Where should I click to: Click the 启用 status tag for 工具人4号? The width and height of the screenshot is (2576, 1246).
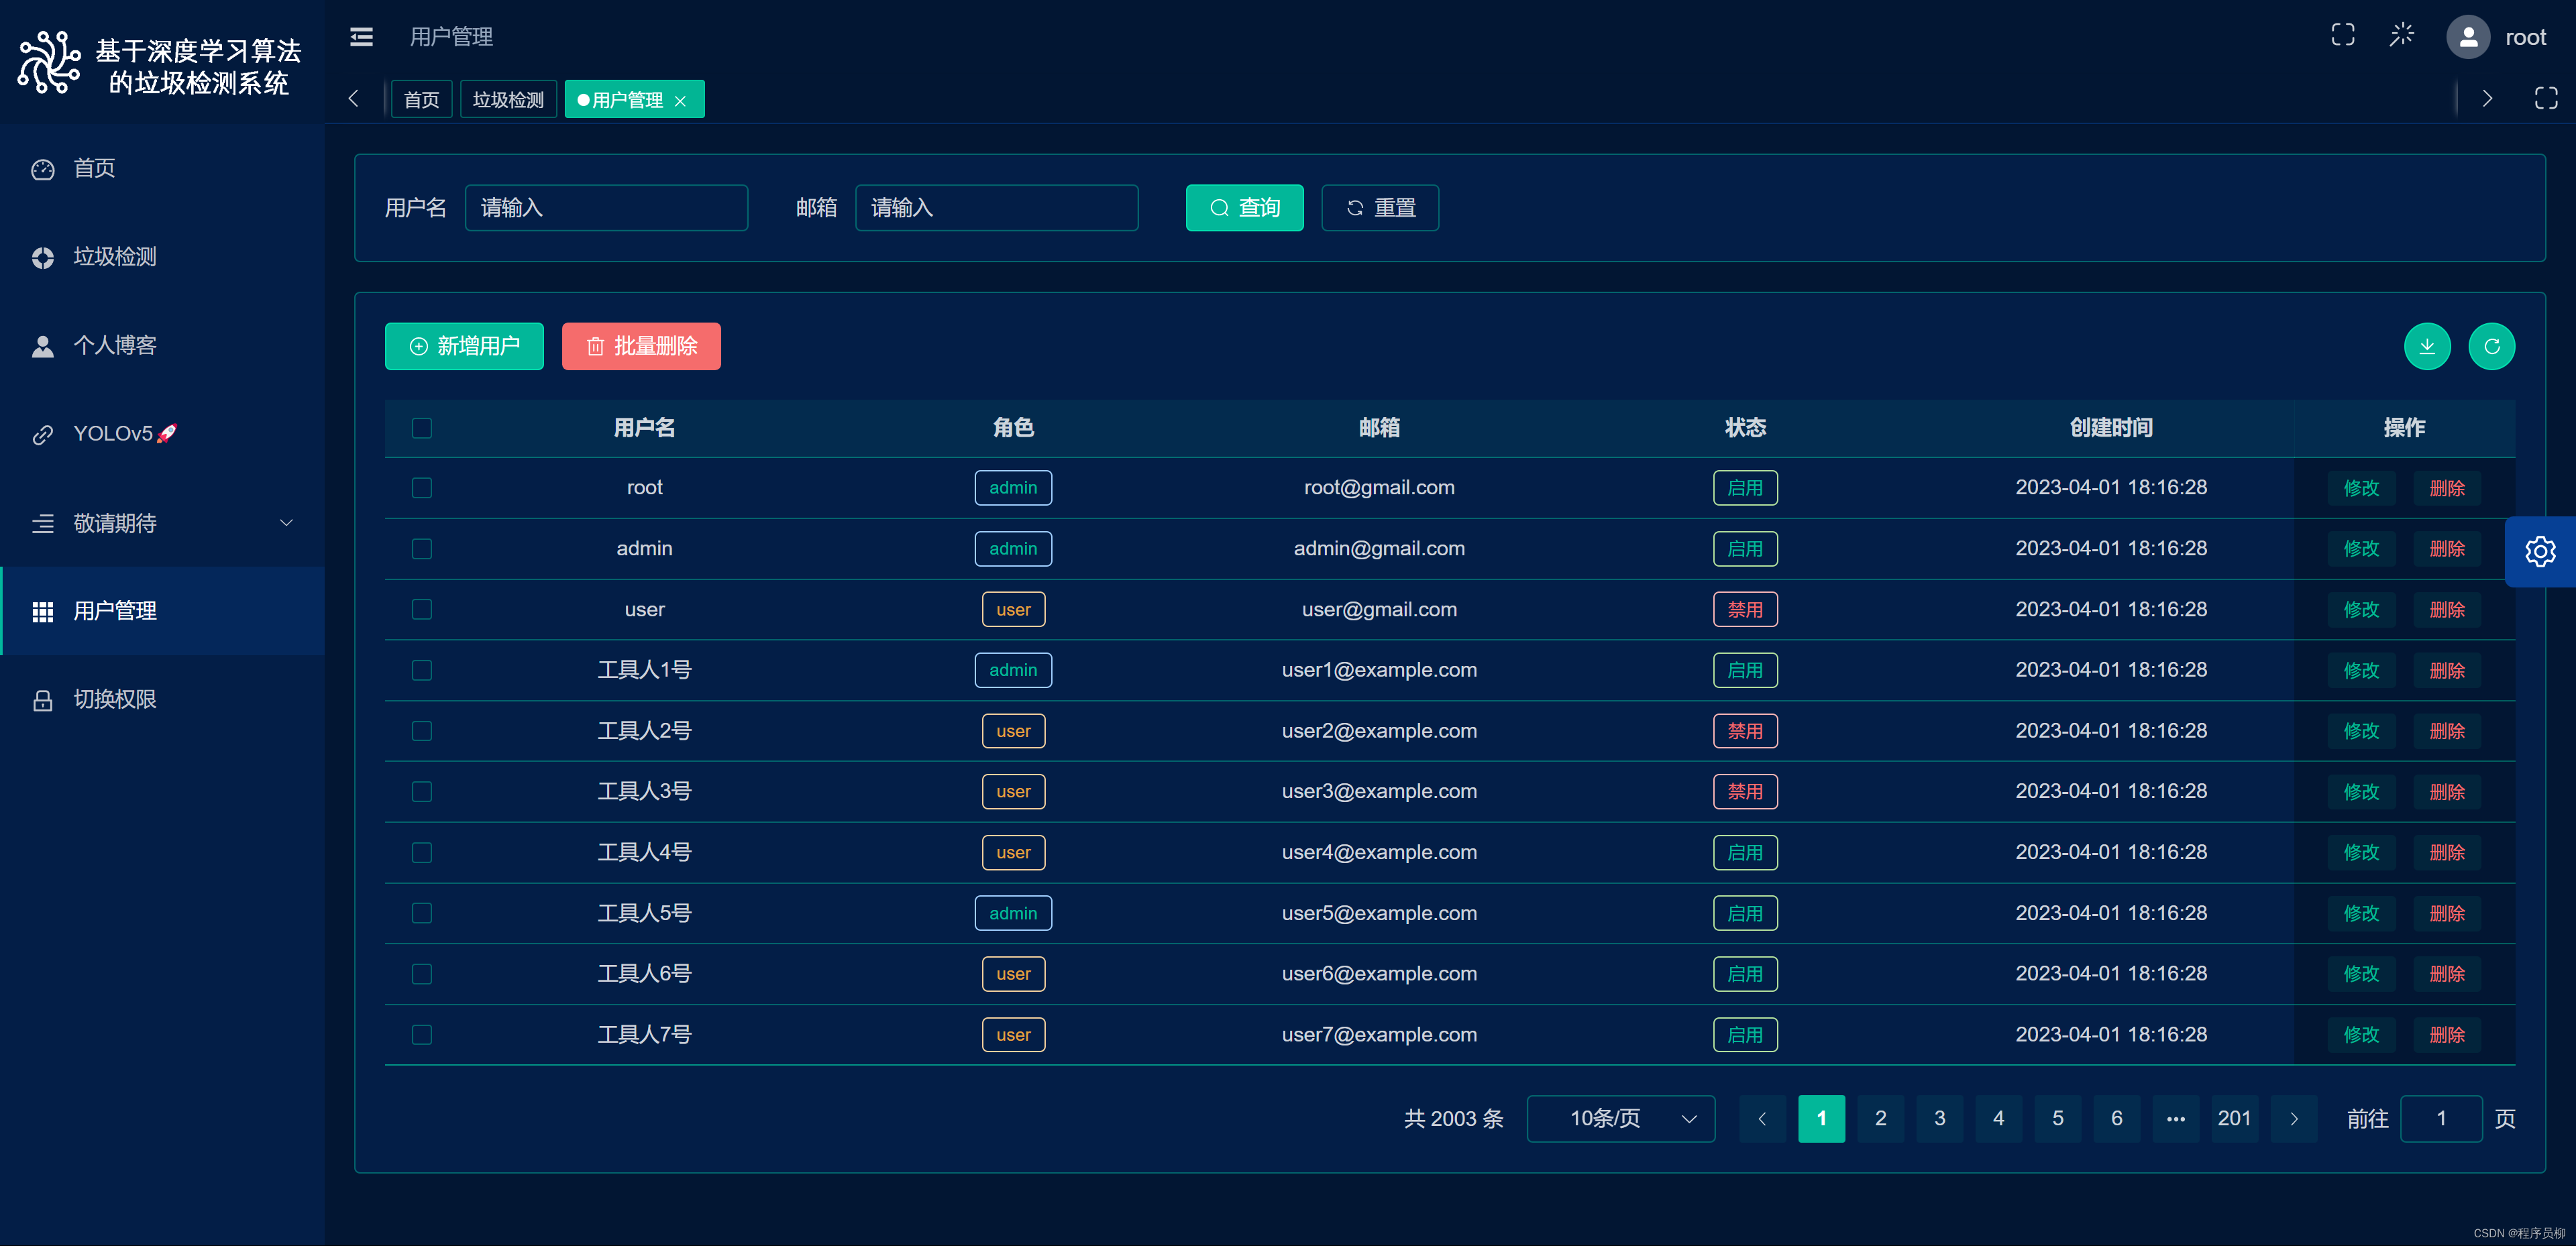1745,852
